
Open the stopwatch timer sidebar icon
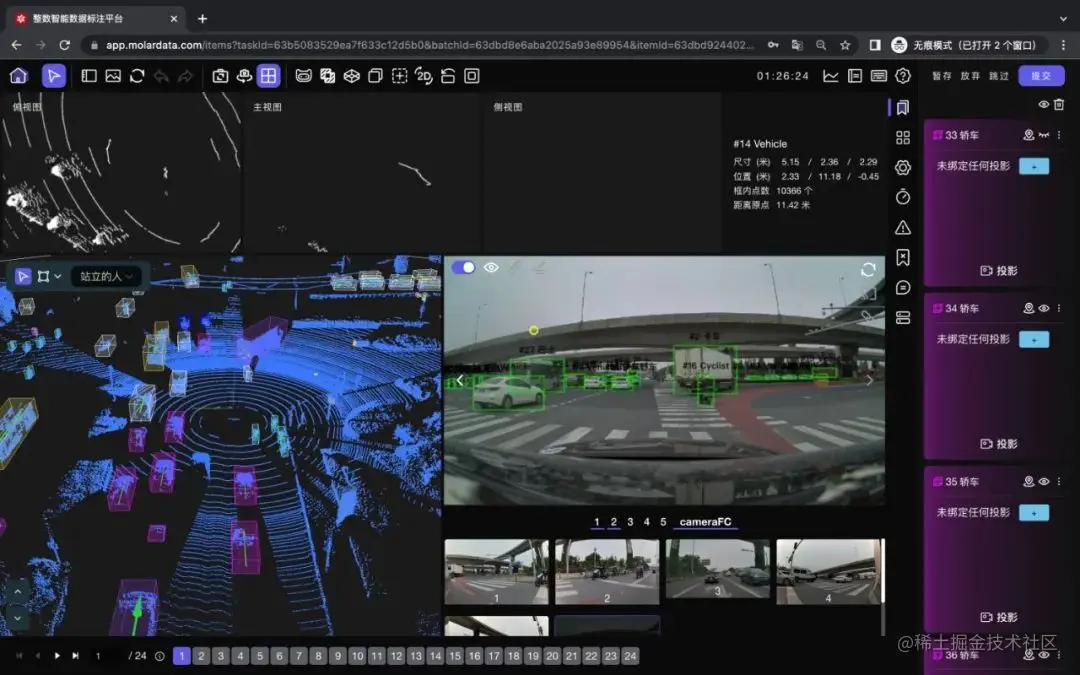point(903,198)
